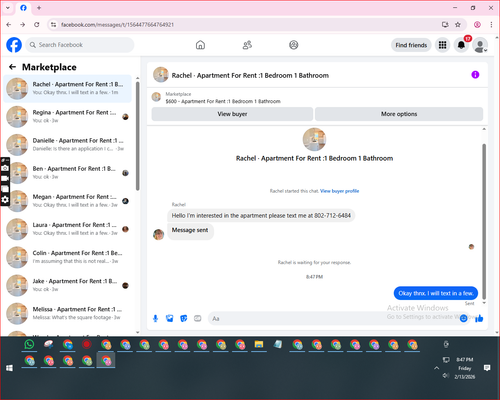Open Colin's apartment conversation
Viewport: 500px width, 400px height.
coord(68,257)
